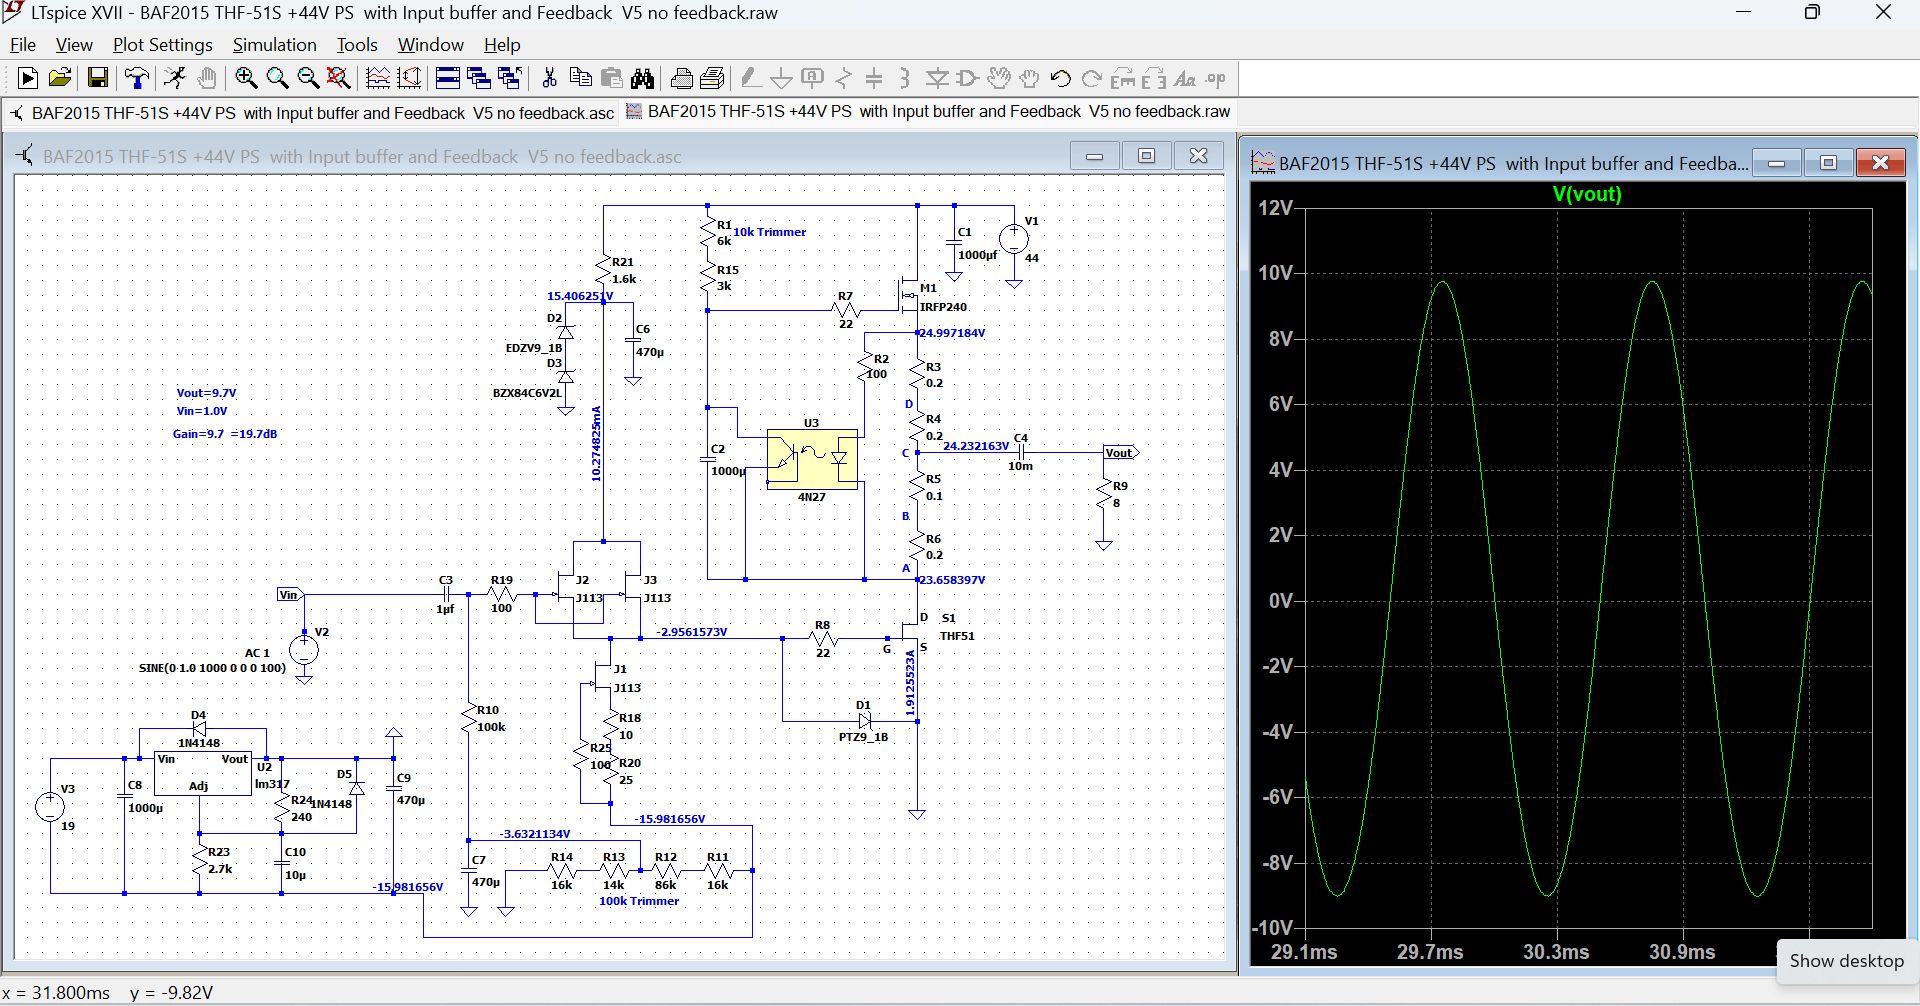The width and height of the screenshot is (1920, 1006).
Task: Open the File menu
Action: pos(23,45)
